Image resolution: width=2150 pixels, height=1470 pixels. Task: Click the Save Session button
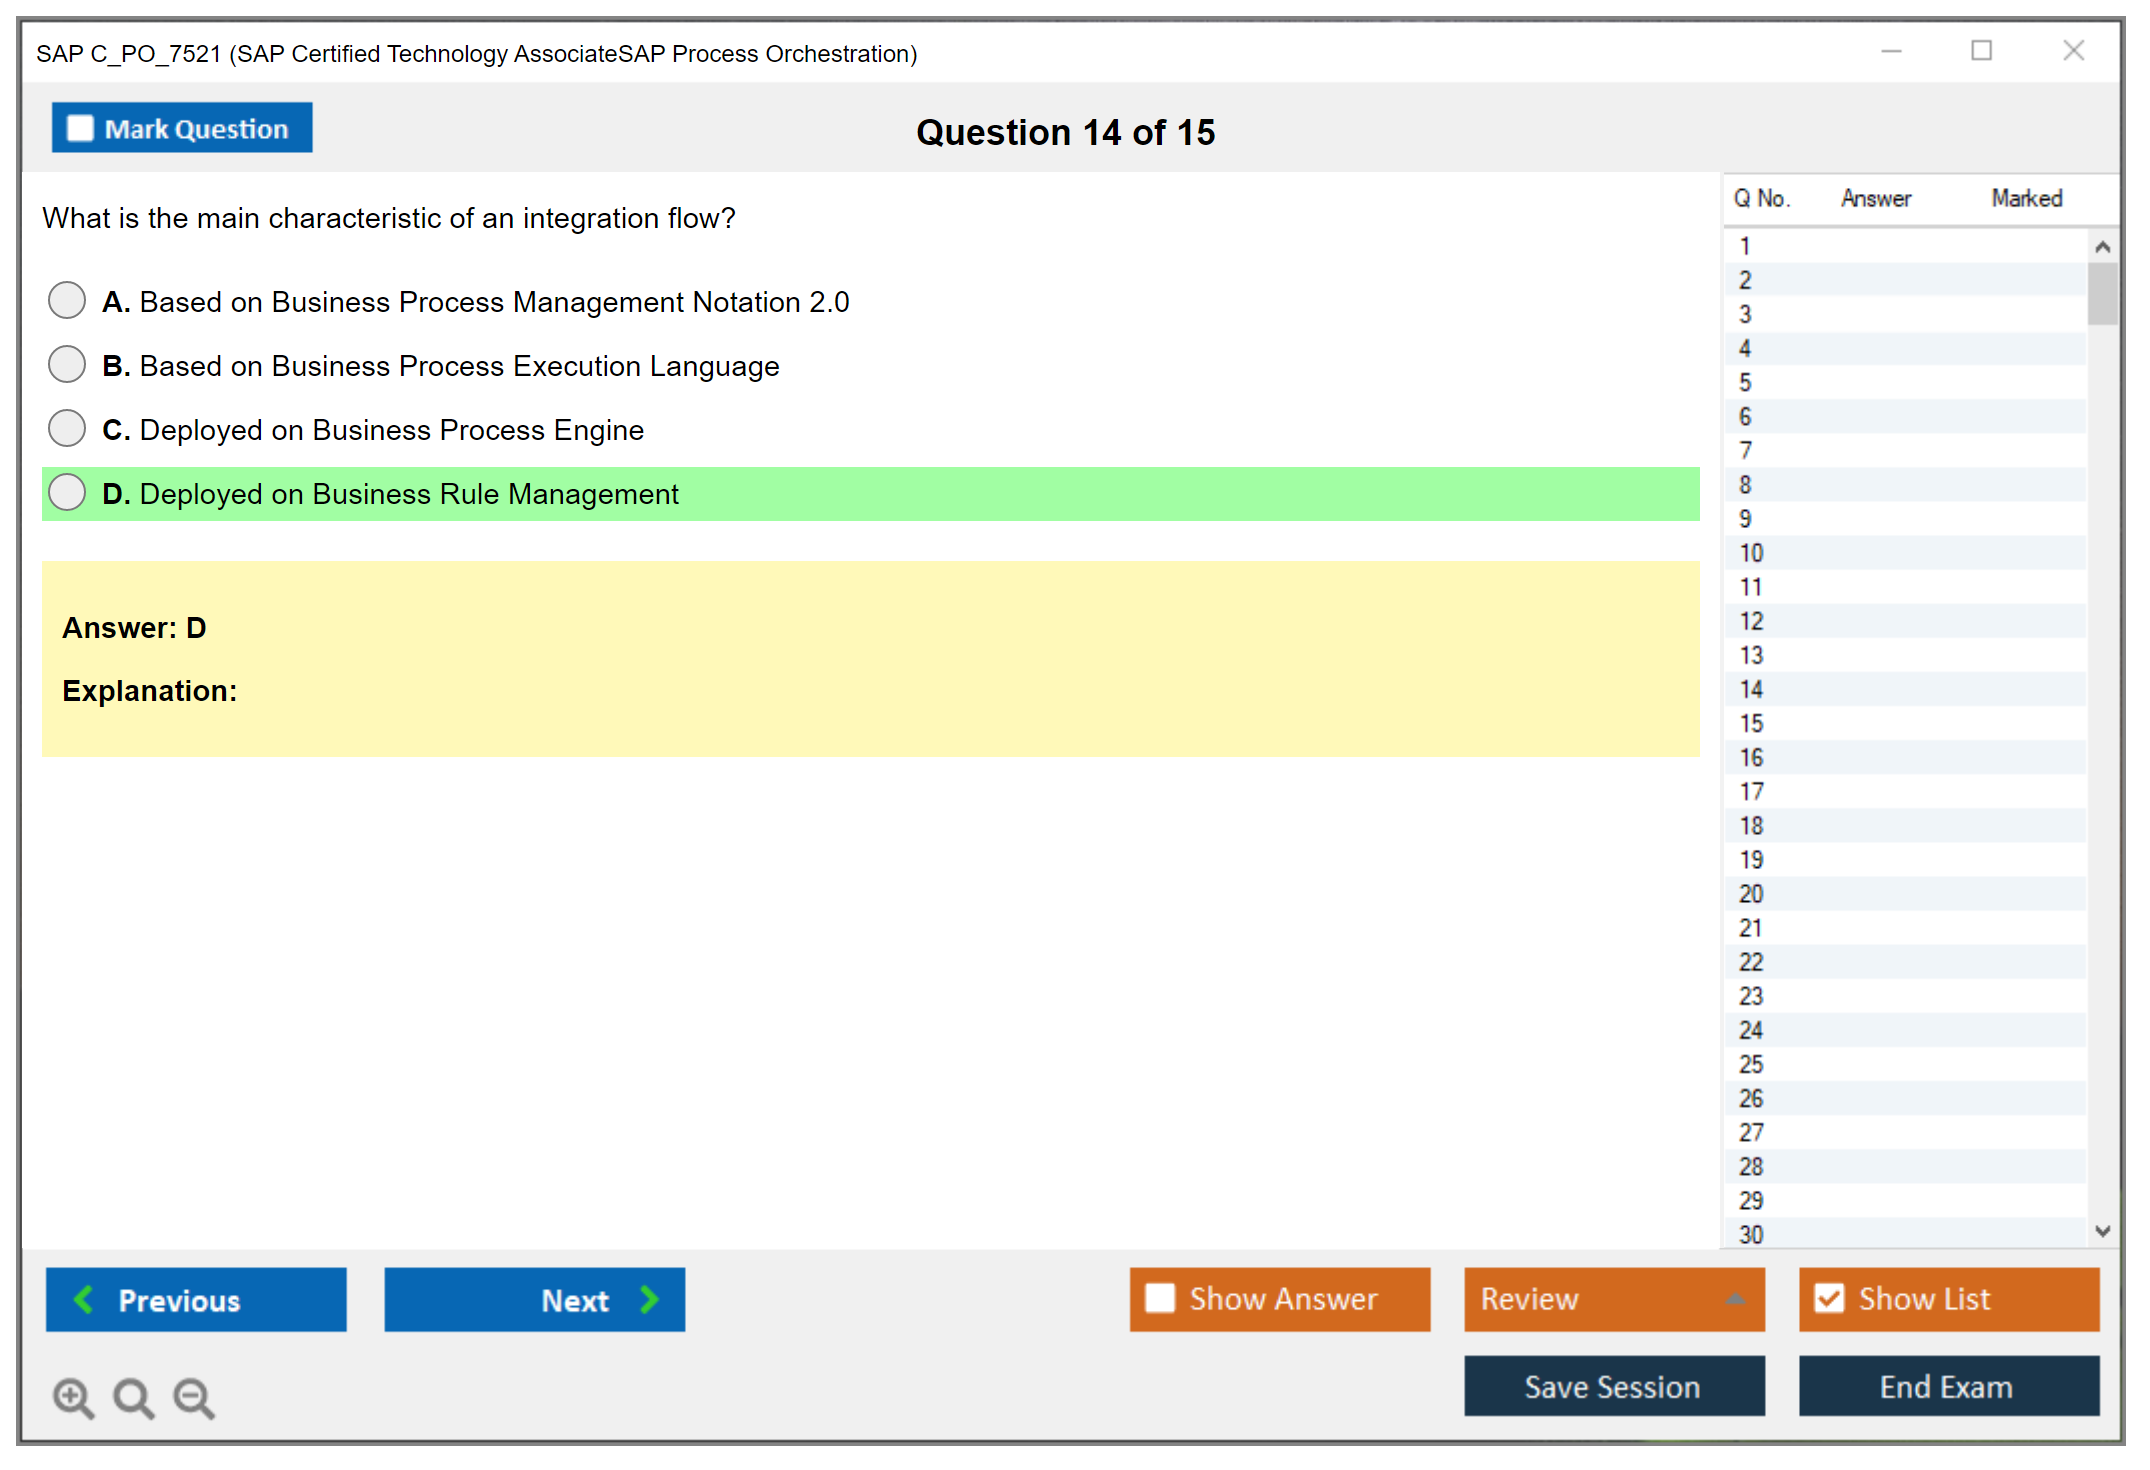point(1613,1386)
